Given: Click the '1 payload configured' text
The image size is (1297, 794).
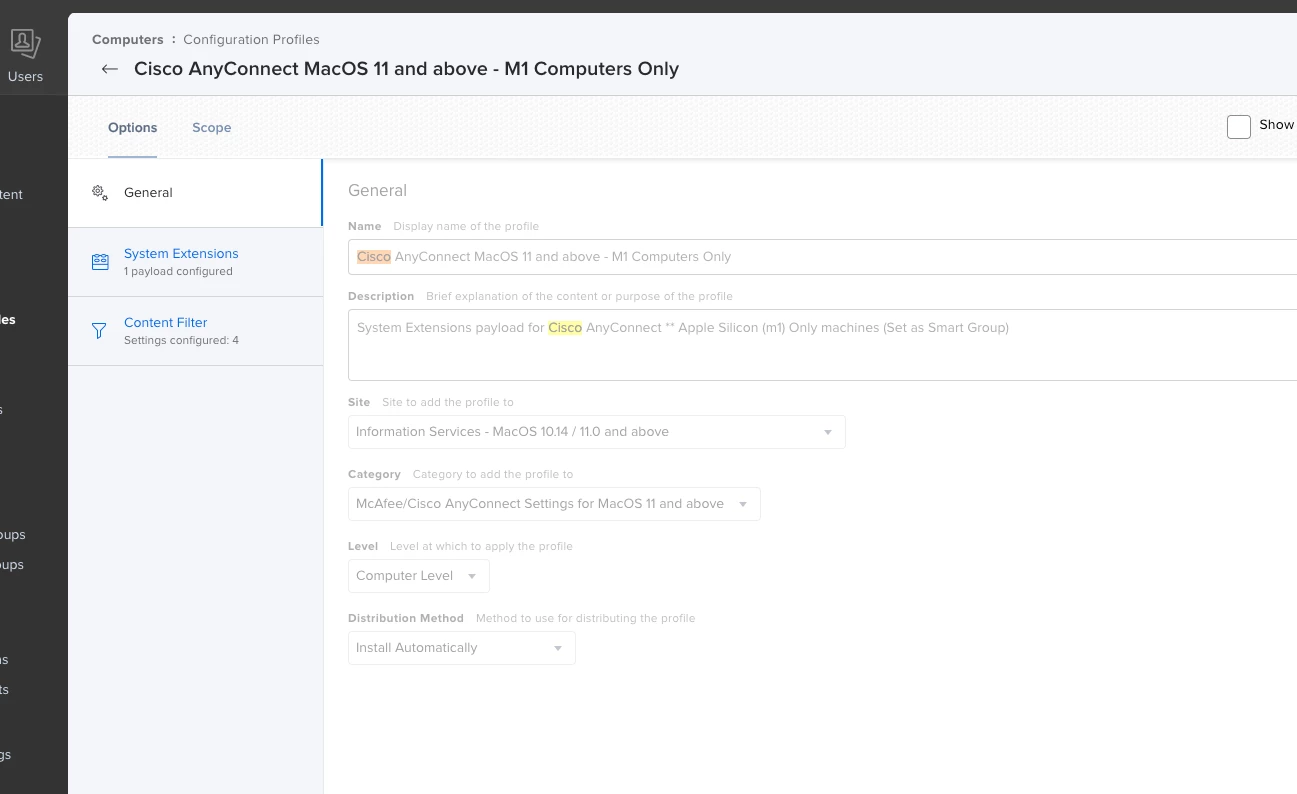Looking at the screenshot, I should [178, 271].
